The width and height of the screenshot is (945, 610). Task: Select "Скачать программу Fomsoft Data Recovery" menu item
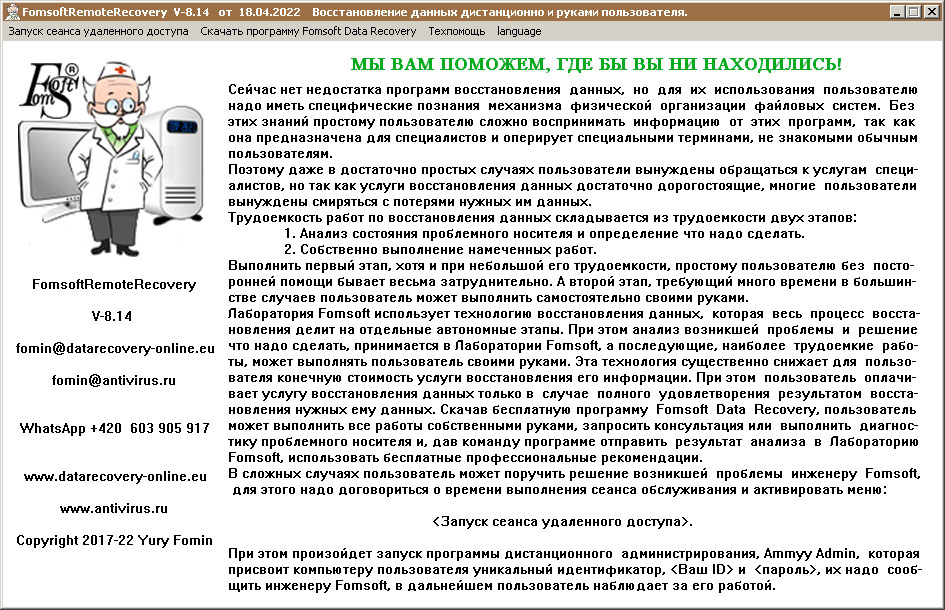click(308, 31)
